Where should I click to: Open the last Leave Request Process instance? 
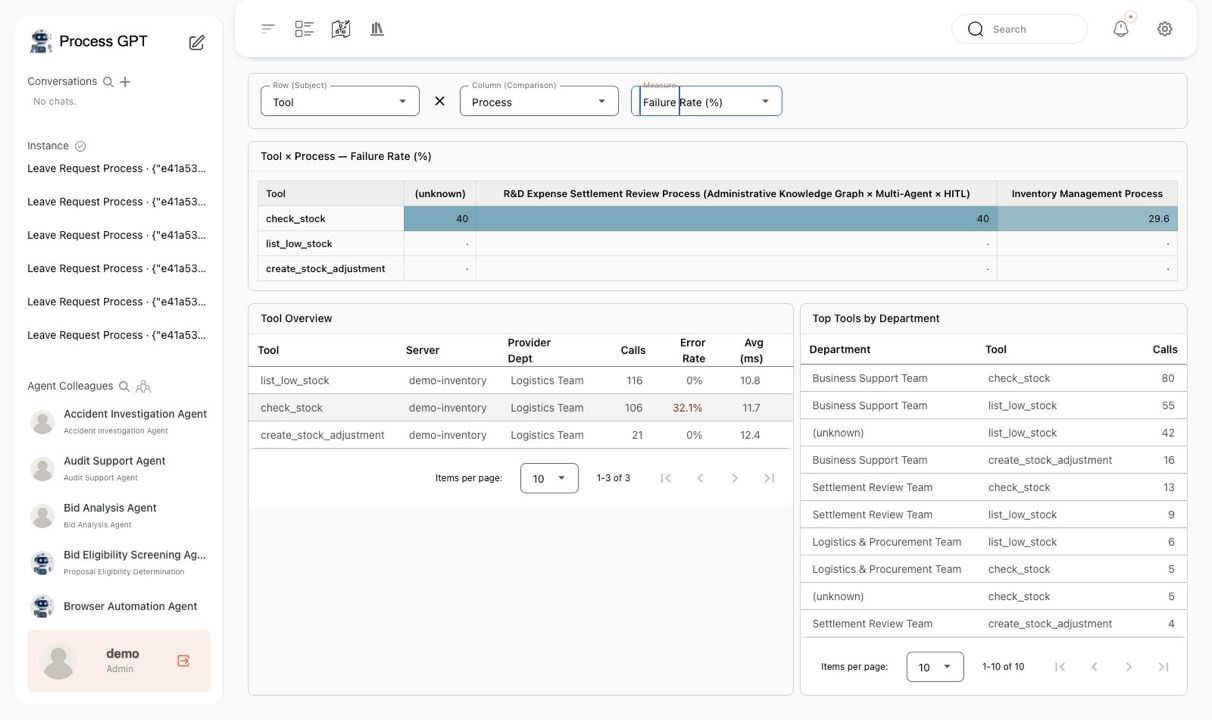(117, 335)
